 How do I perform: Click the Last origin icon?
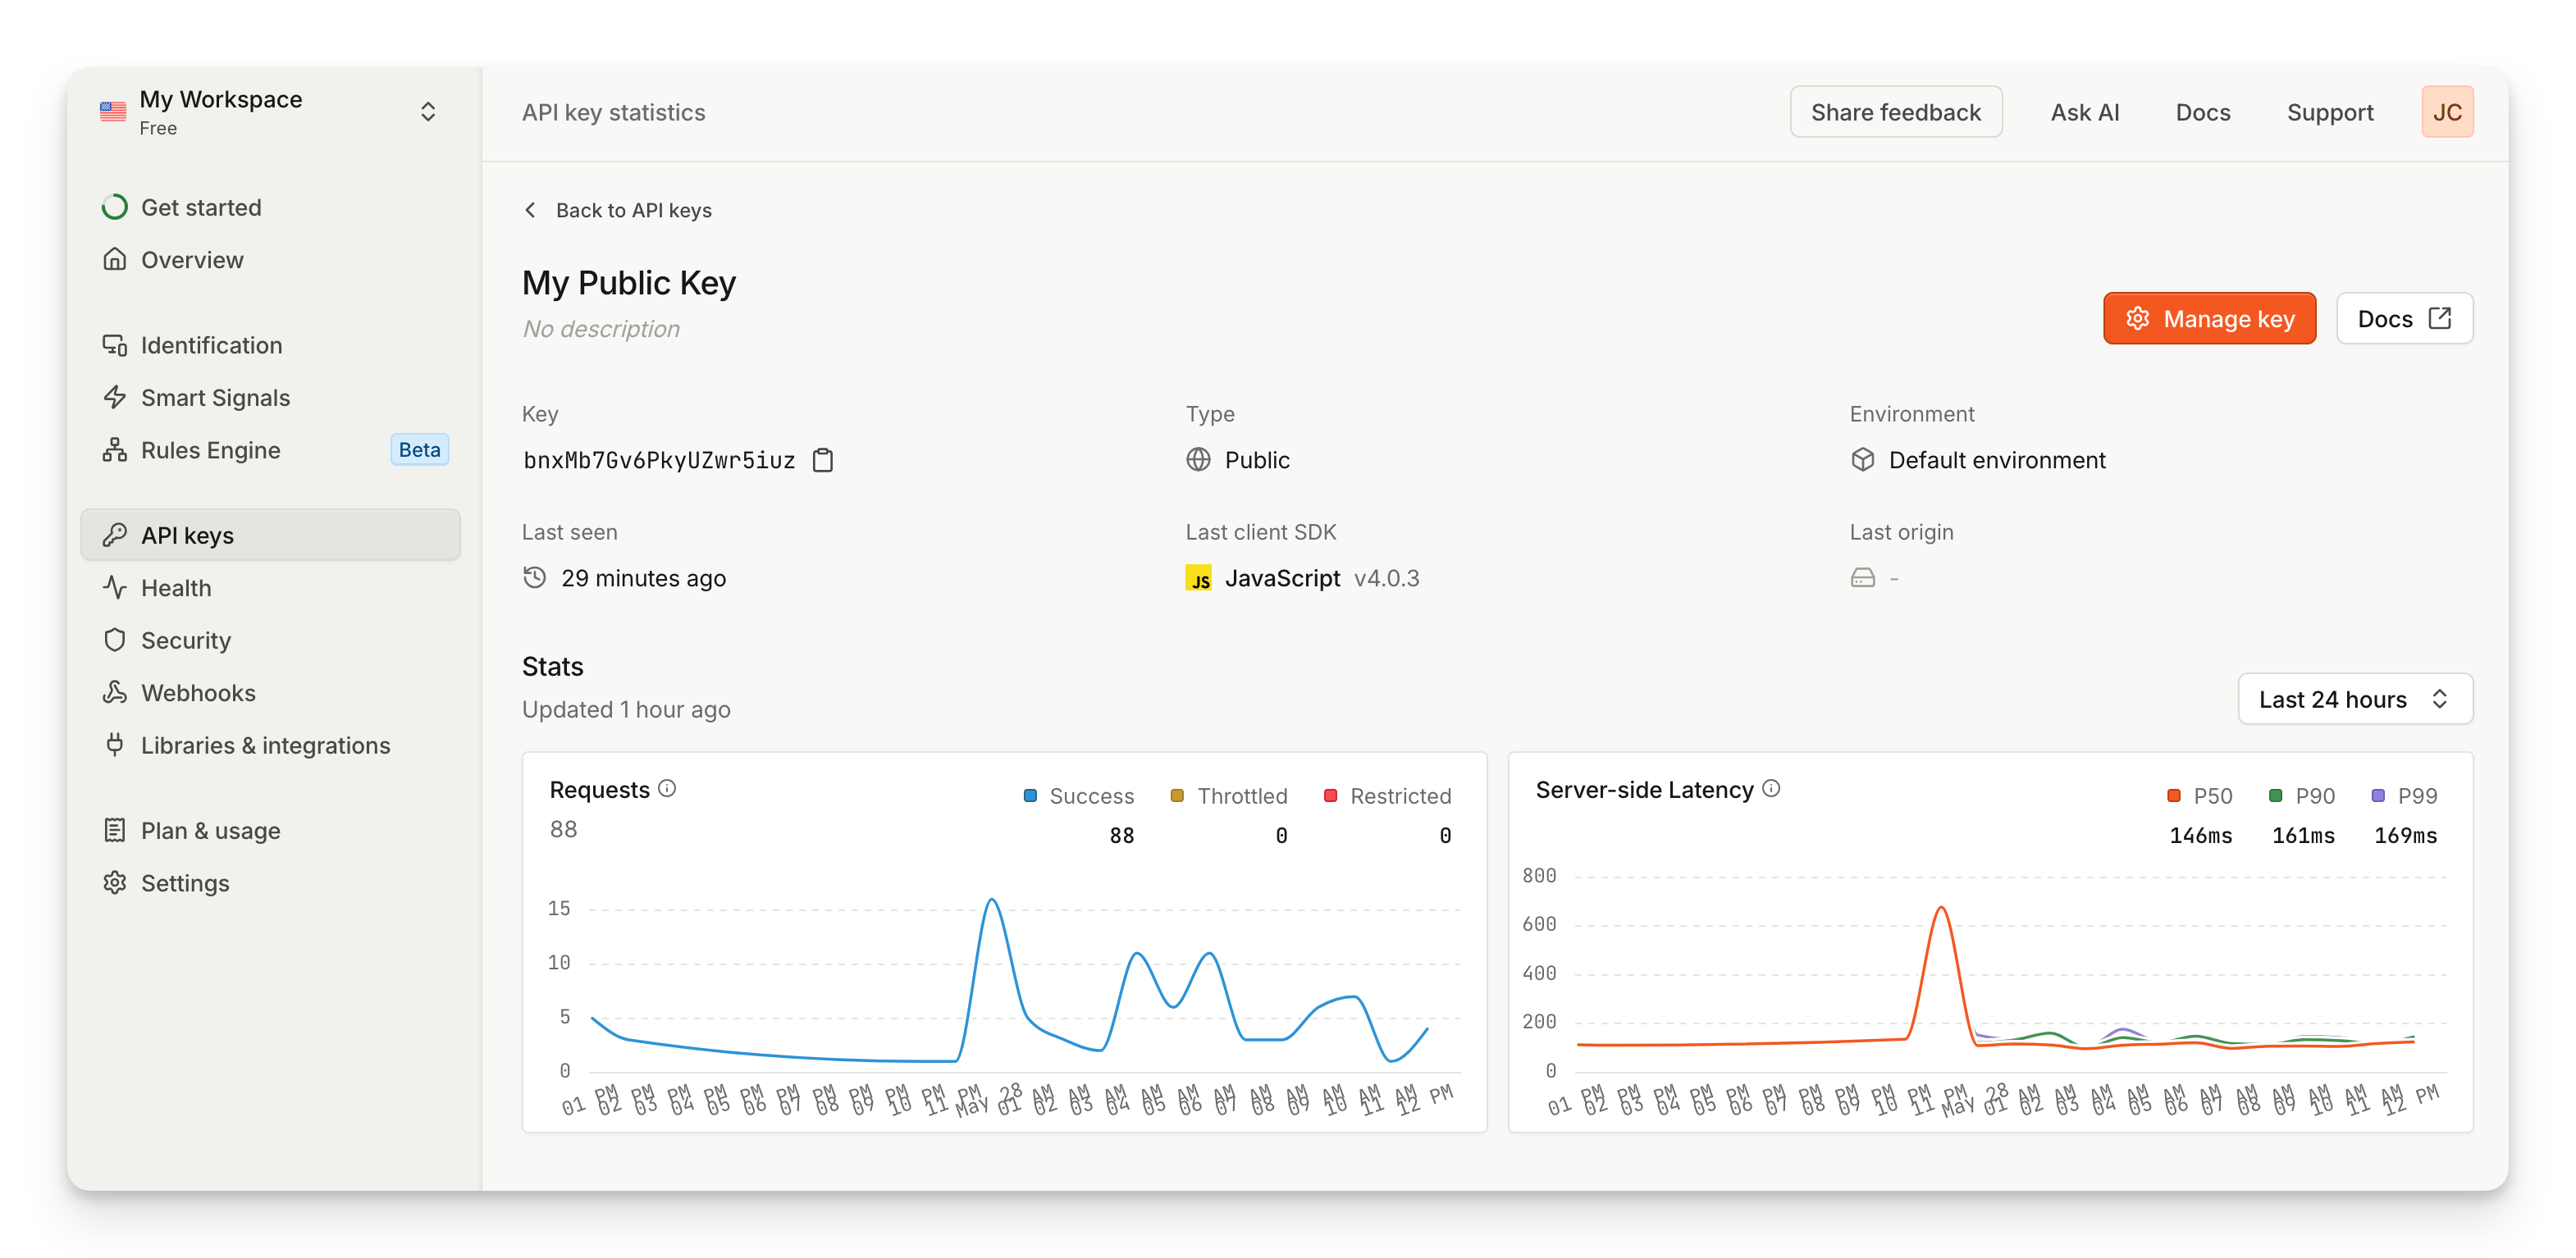pyautogui.click(x=1862, y=578)
